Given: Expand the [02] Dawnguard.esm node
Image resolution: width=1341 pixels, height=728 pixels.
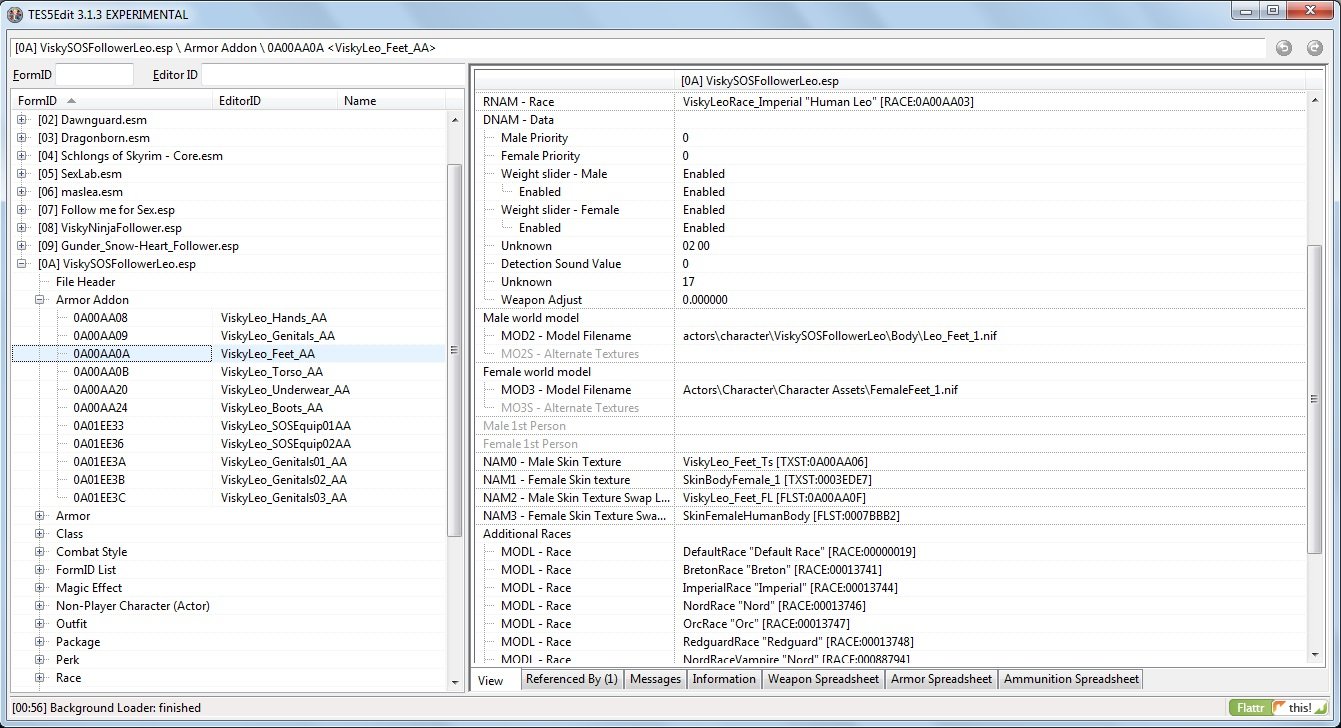Looking at the screenshot, I should click(21, 120).
